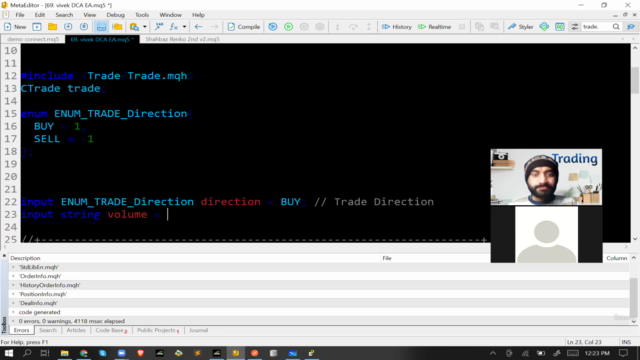Open the Articles tab in Toolbox
640x360 pixels.
coord(76,330)
